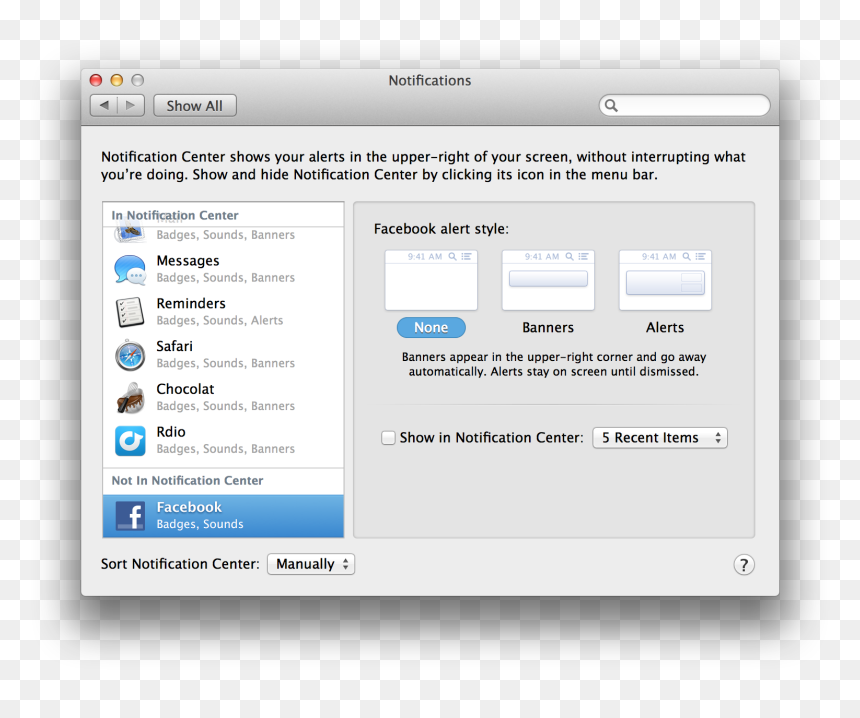Go back with the left arrow button
Image resolution: width=860 pixels, height=718 pixels.
(104, 105)
